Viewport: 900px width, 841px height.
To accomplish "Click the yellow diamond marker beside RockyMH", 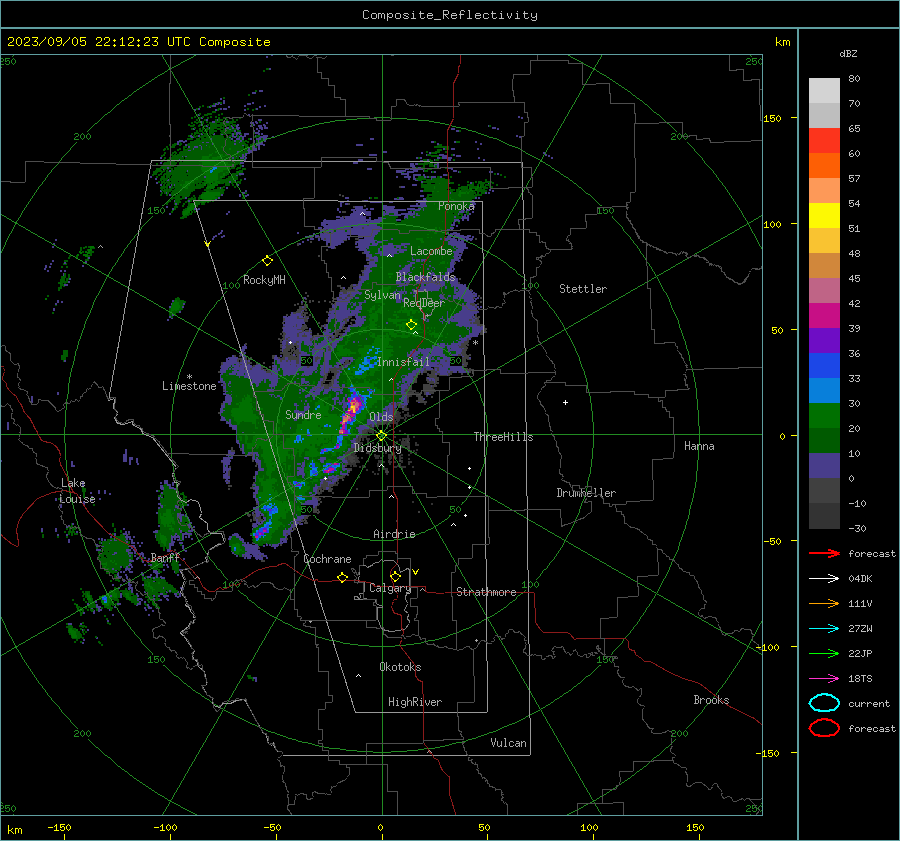I will pos(267,261).
